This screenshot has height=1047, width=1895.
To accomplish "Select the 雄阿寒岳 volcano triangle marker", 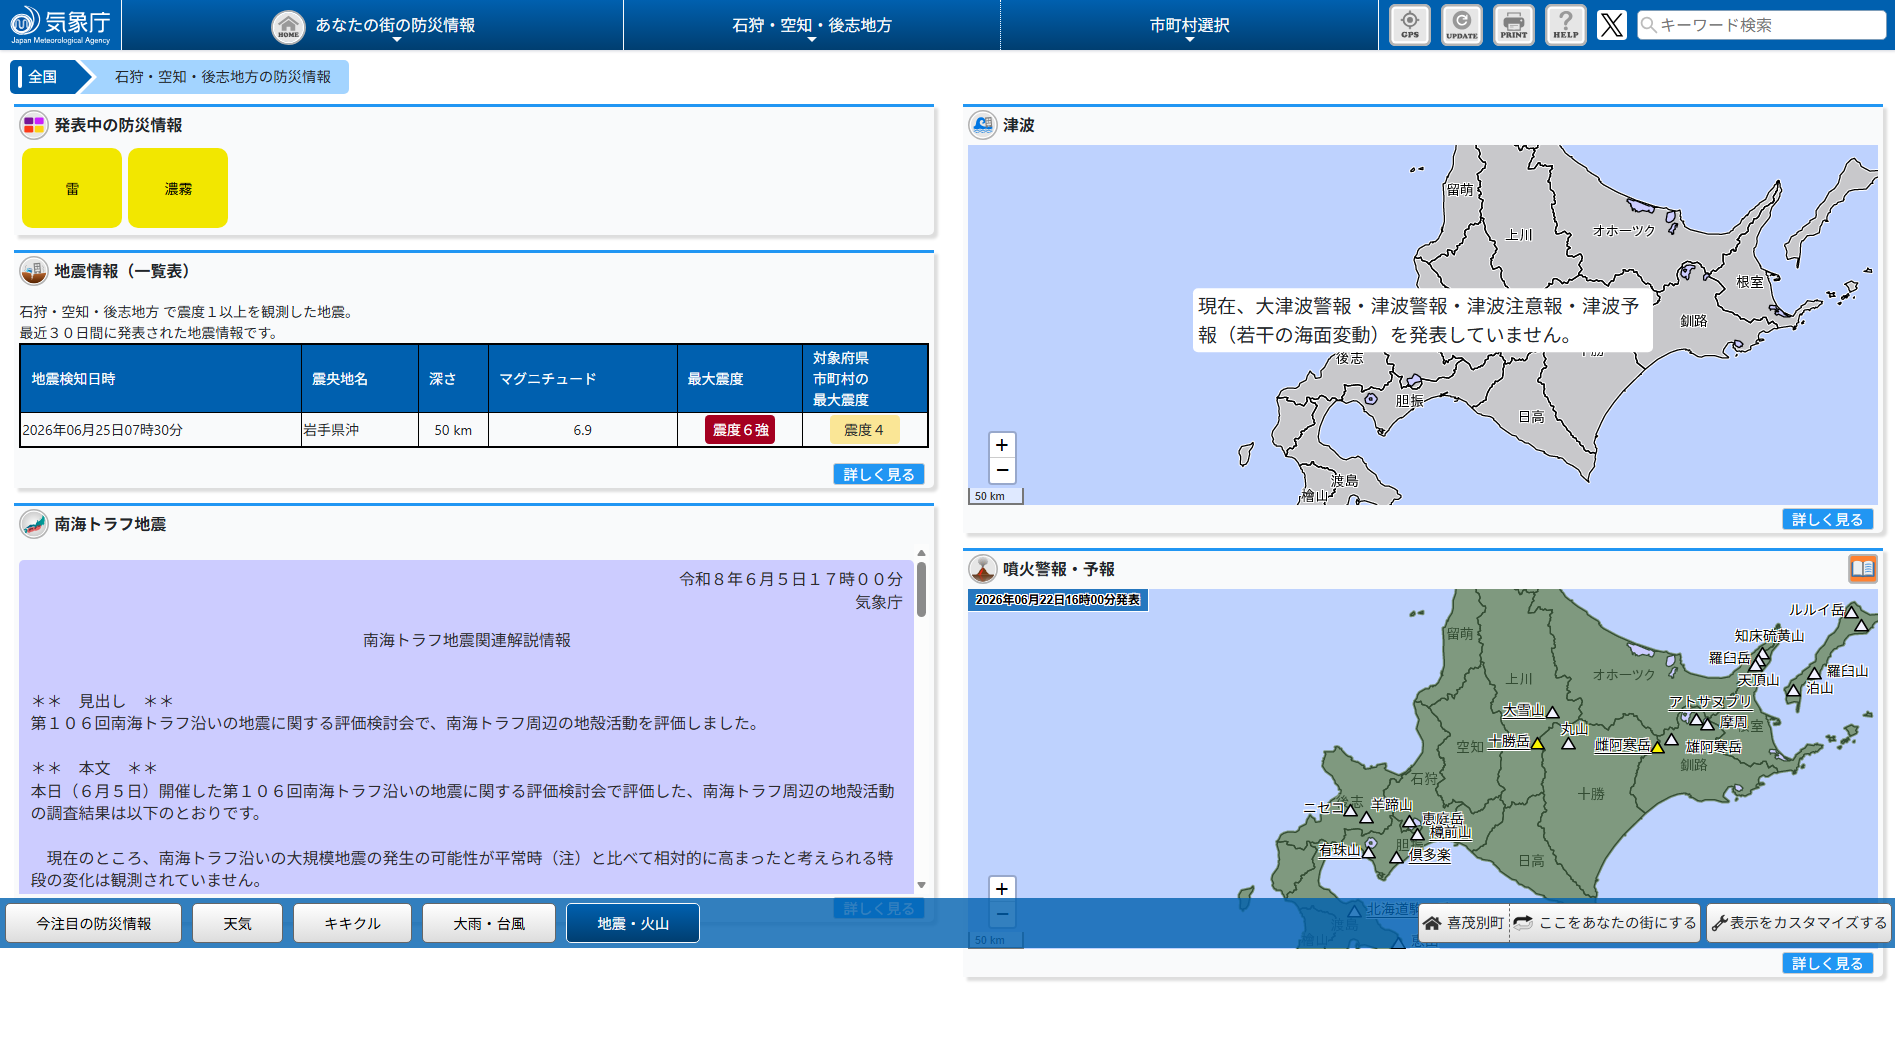I will click(x=1671, y=740).
